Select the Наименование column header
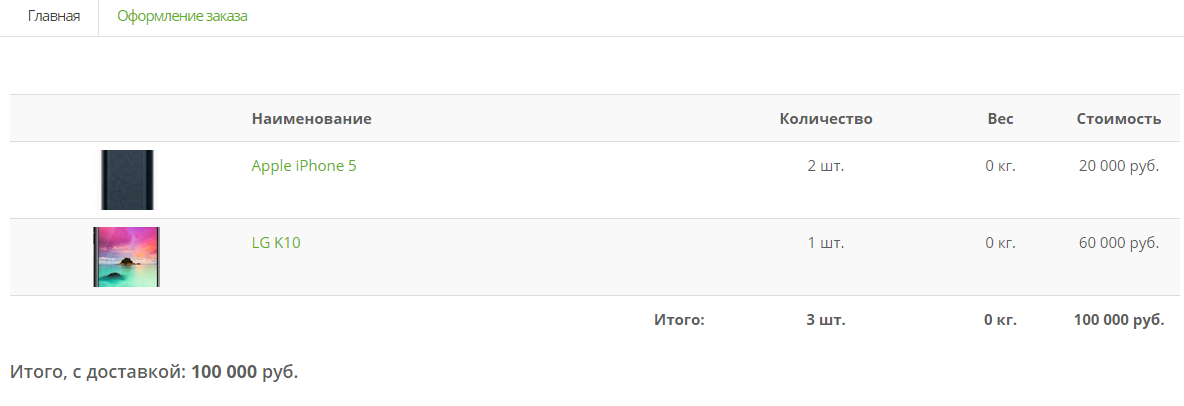Viewport: 1184px width, 406px height. tap(311, 118)
